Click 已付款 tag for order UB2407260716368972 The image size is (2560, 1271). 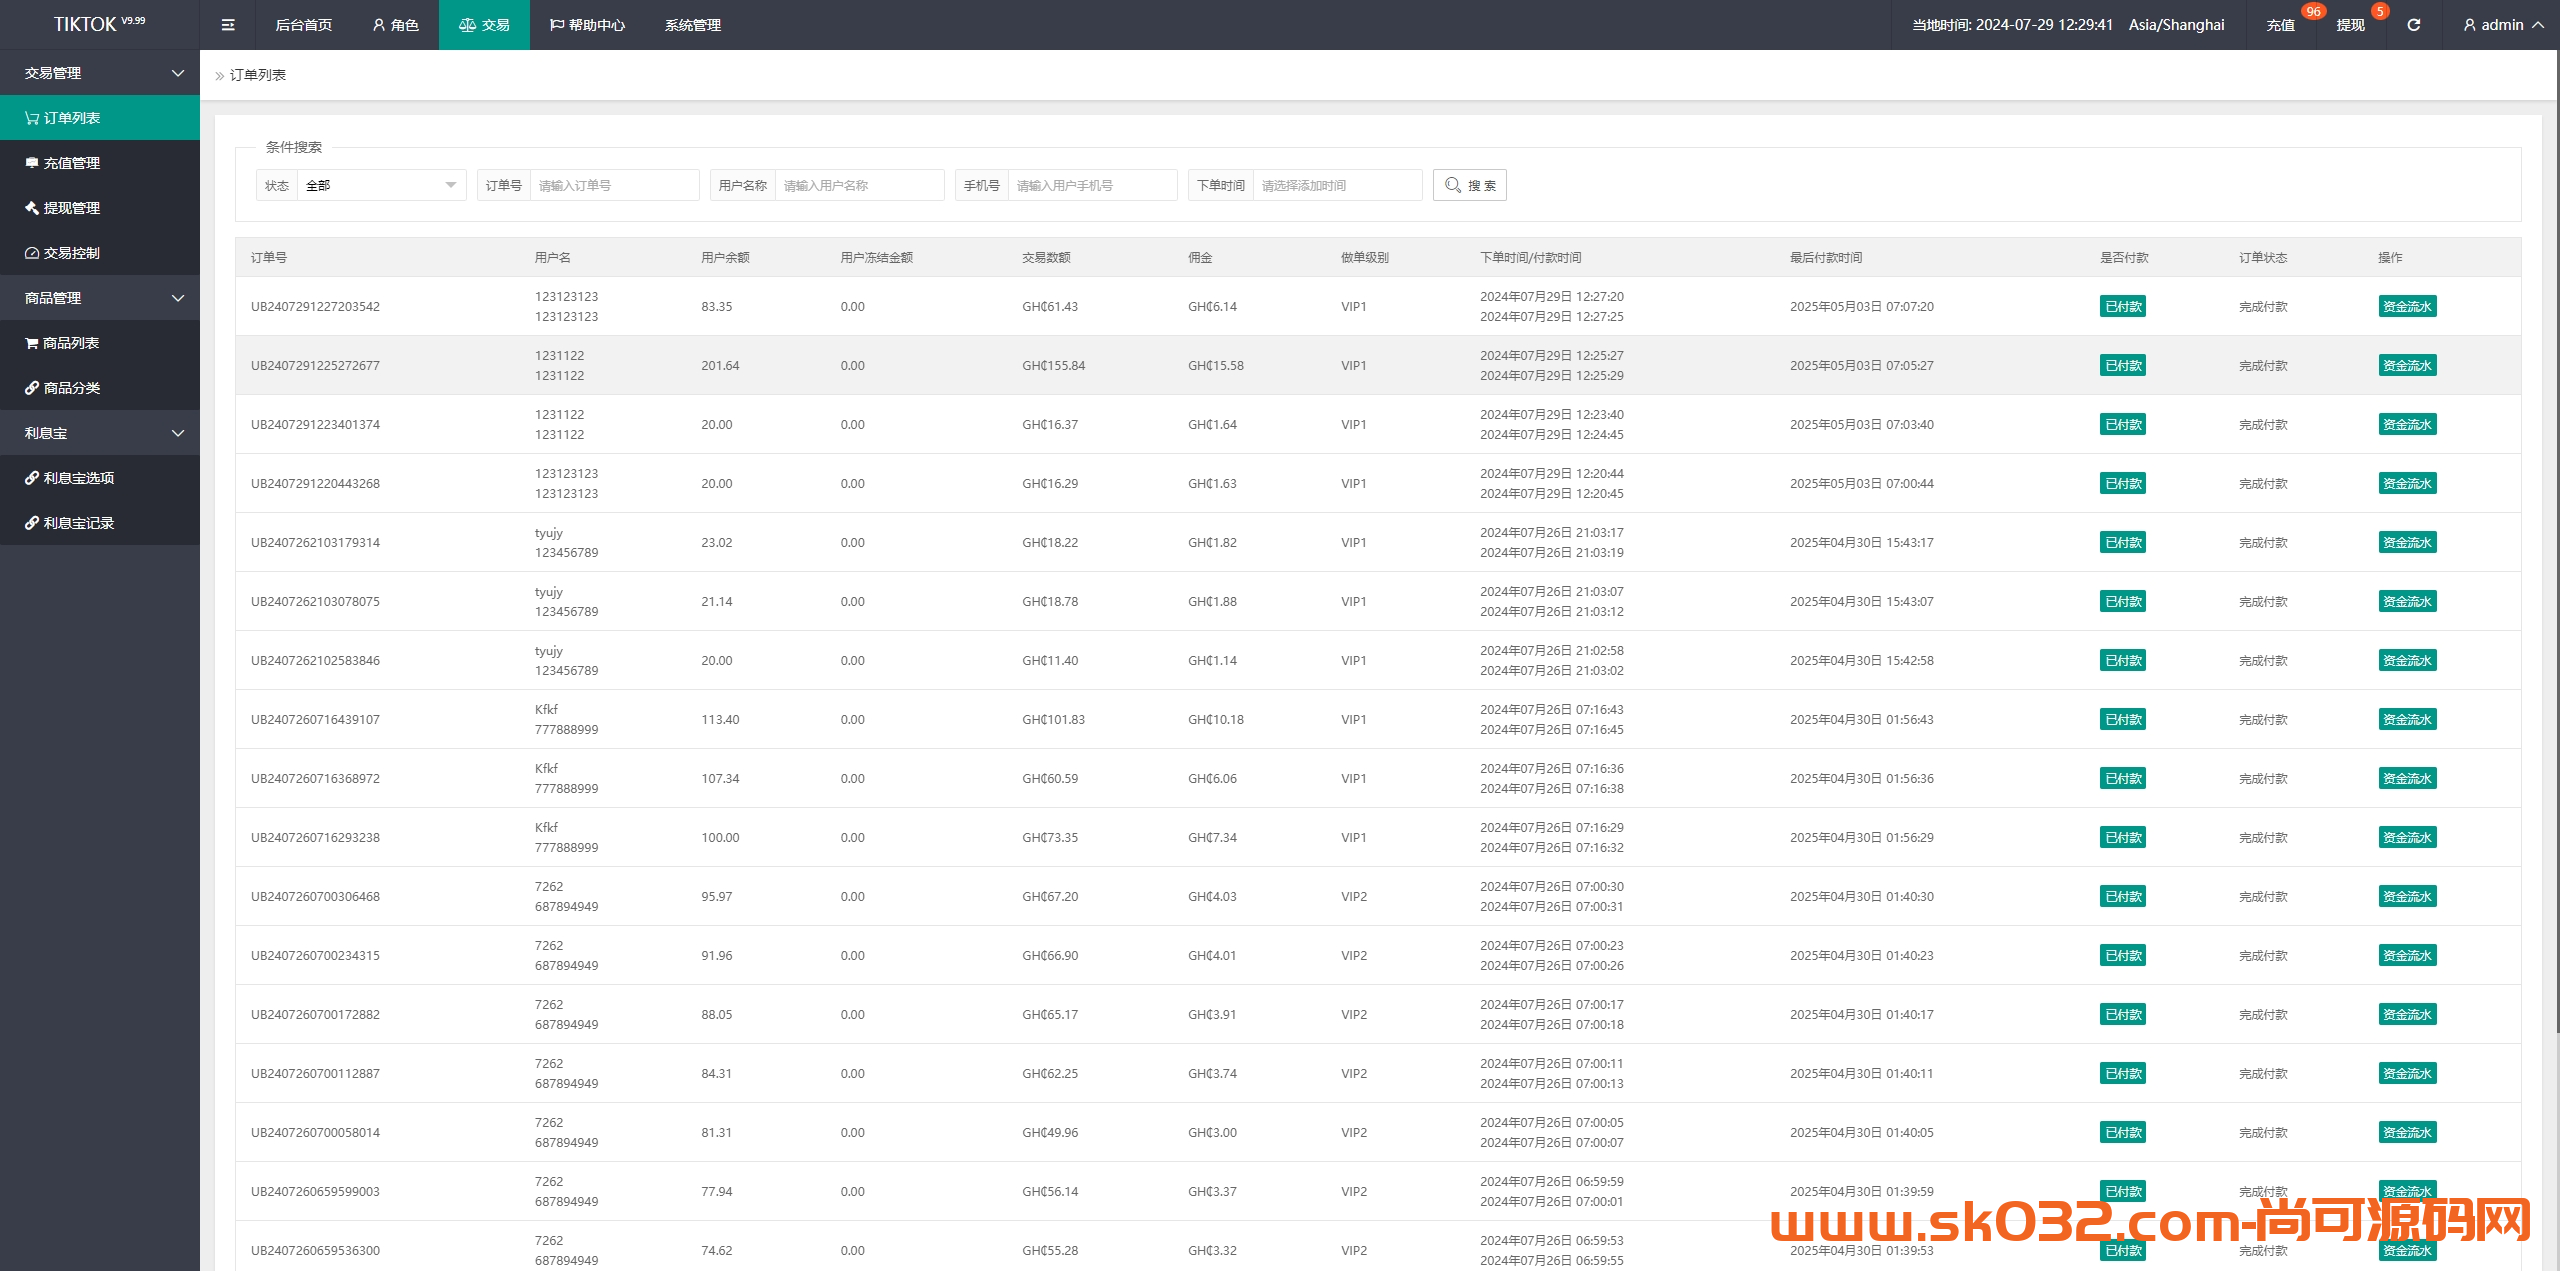(x=2123, y=778)
